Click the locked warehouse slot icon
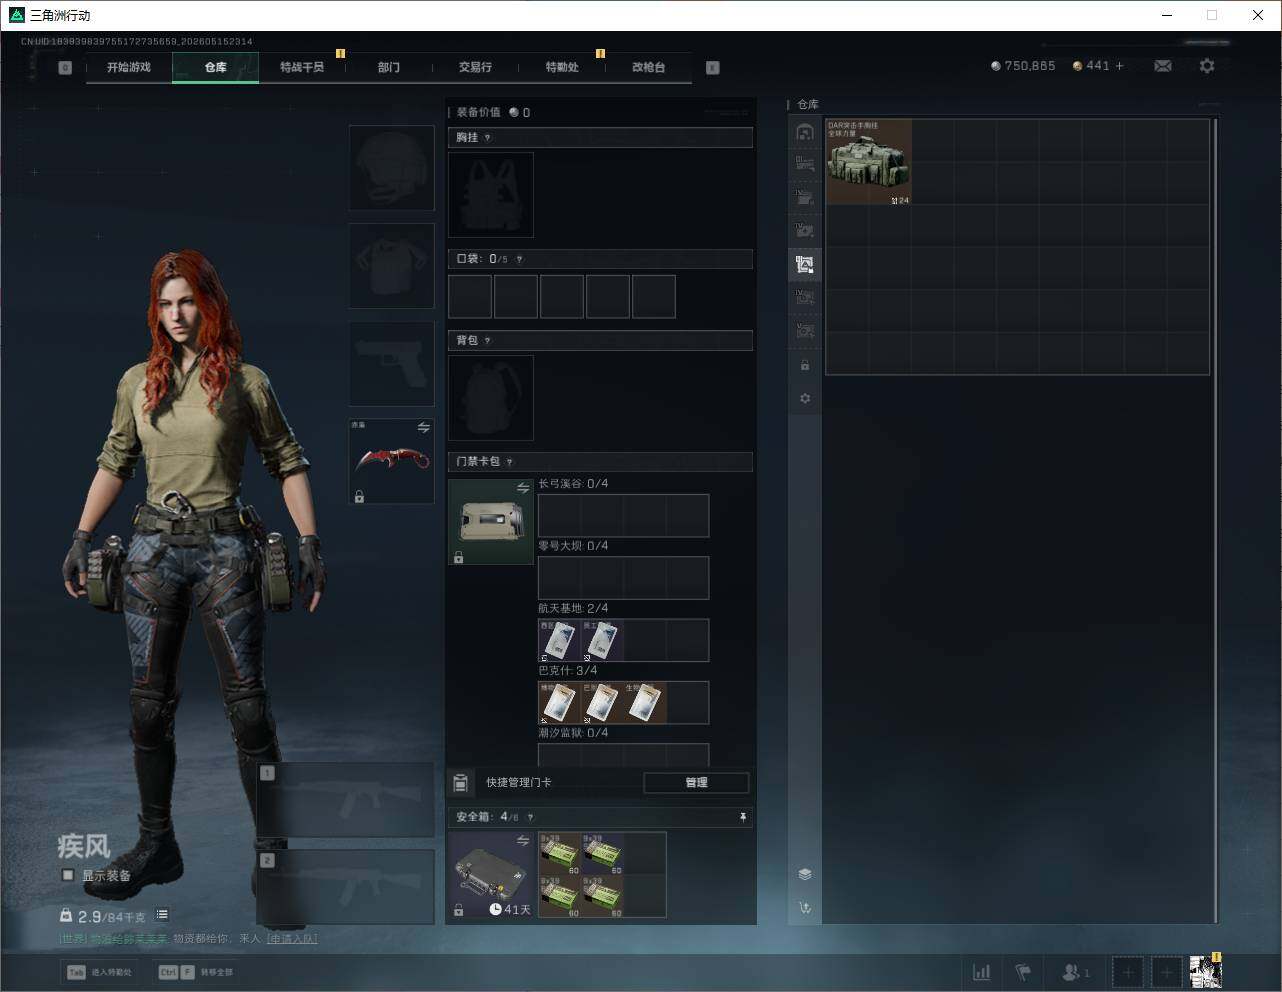The image size is (1282, 992). 805,365
